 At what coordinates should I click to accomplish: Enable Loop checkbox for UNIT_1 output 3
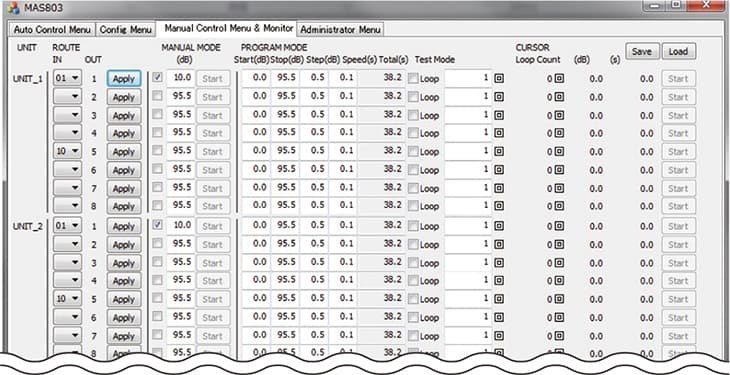(x=413, y=116)
